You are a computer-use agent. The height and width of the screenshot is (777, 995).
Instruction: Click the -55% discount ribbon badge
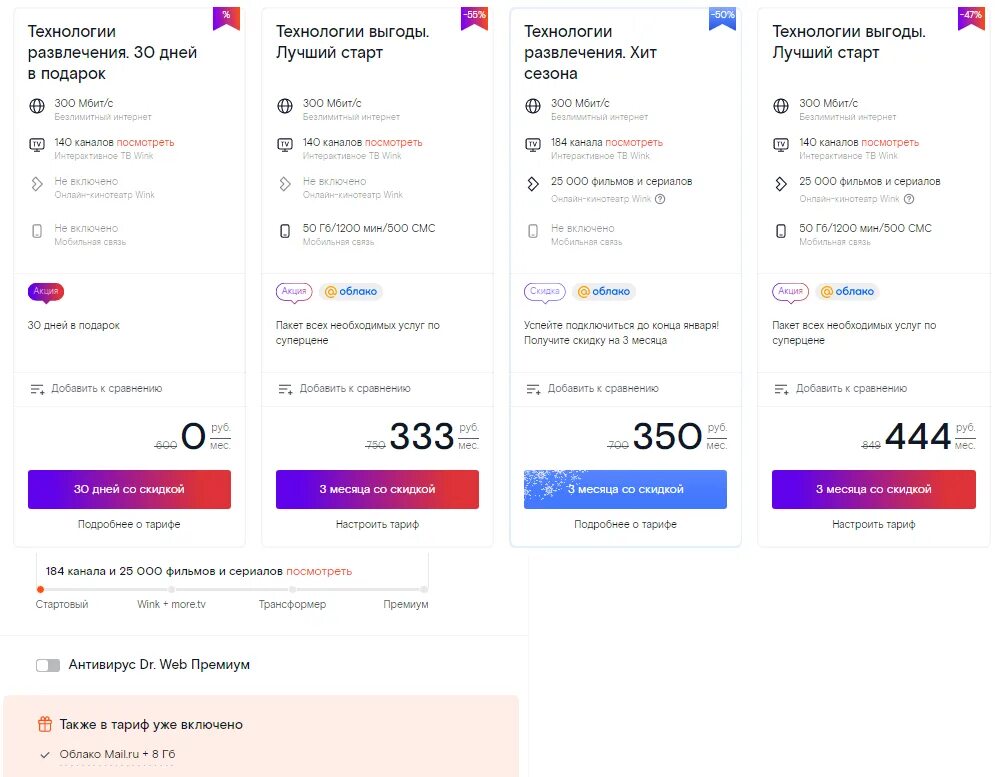[474, 19]
